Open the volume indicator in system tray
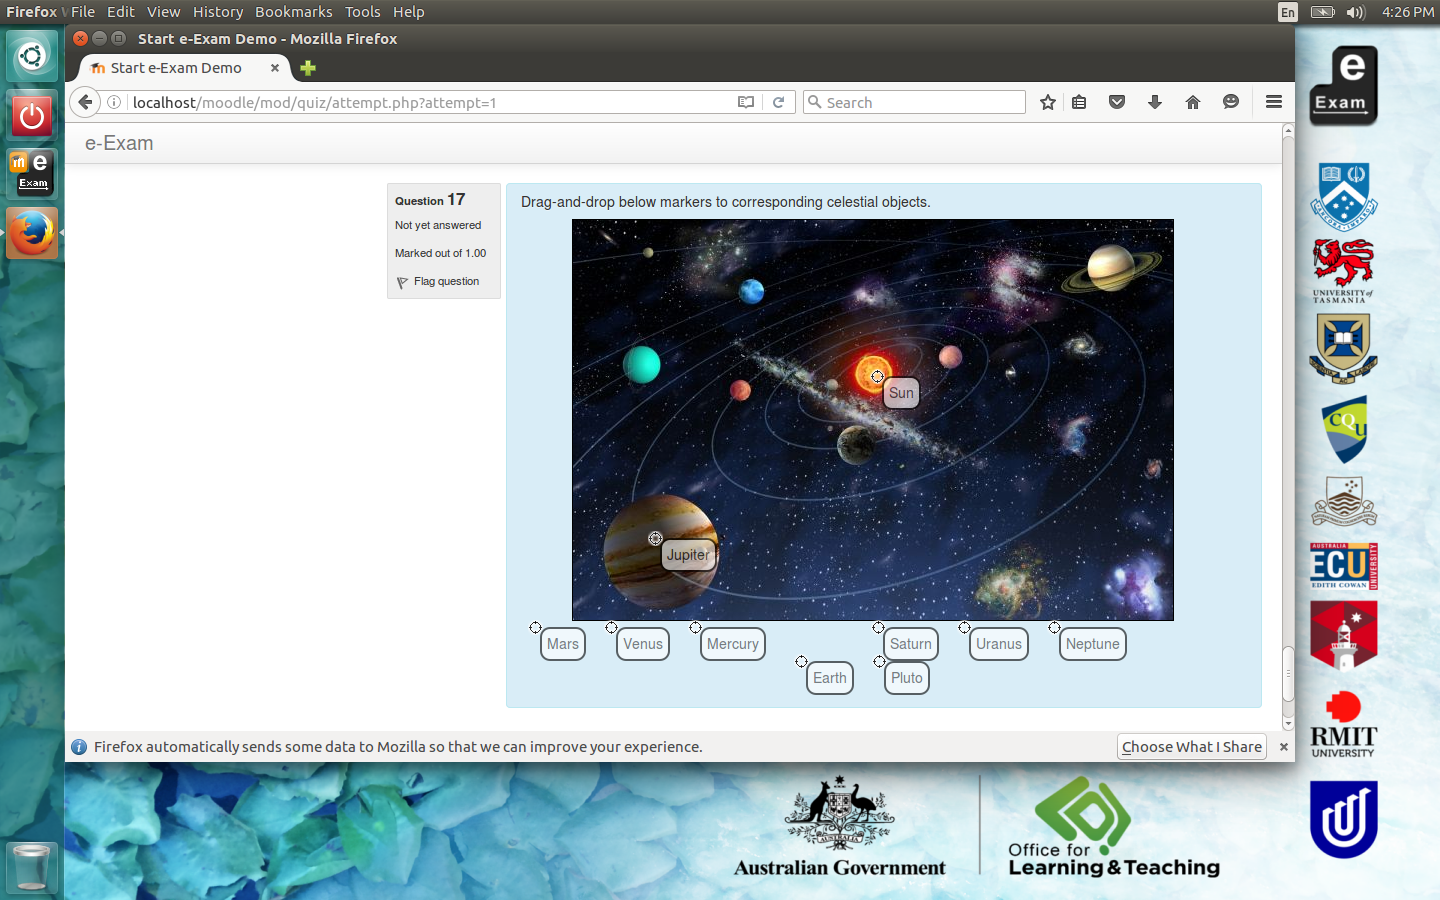The image size is (1440, 900). (1355, 12)
